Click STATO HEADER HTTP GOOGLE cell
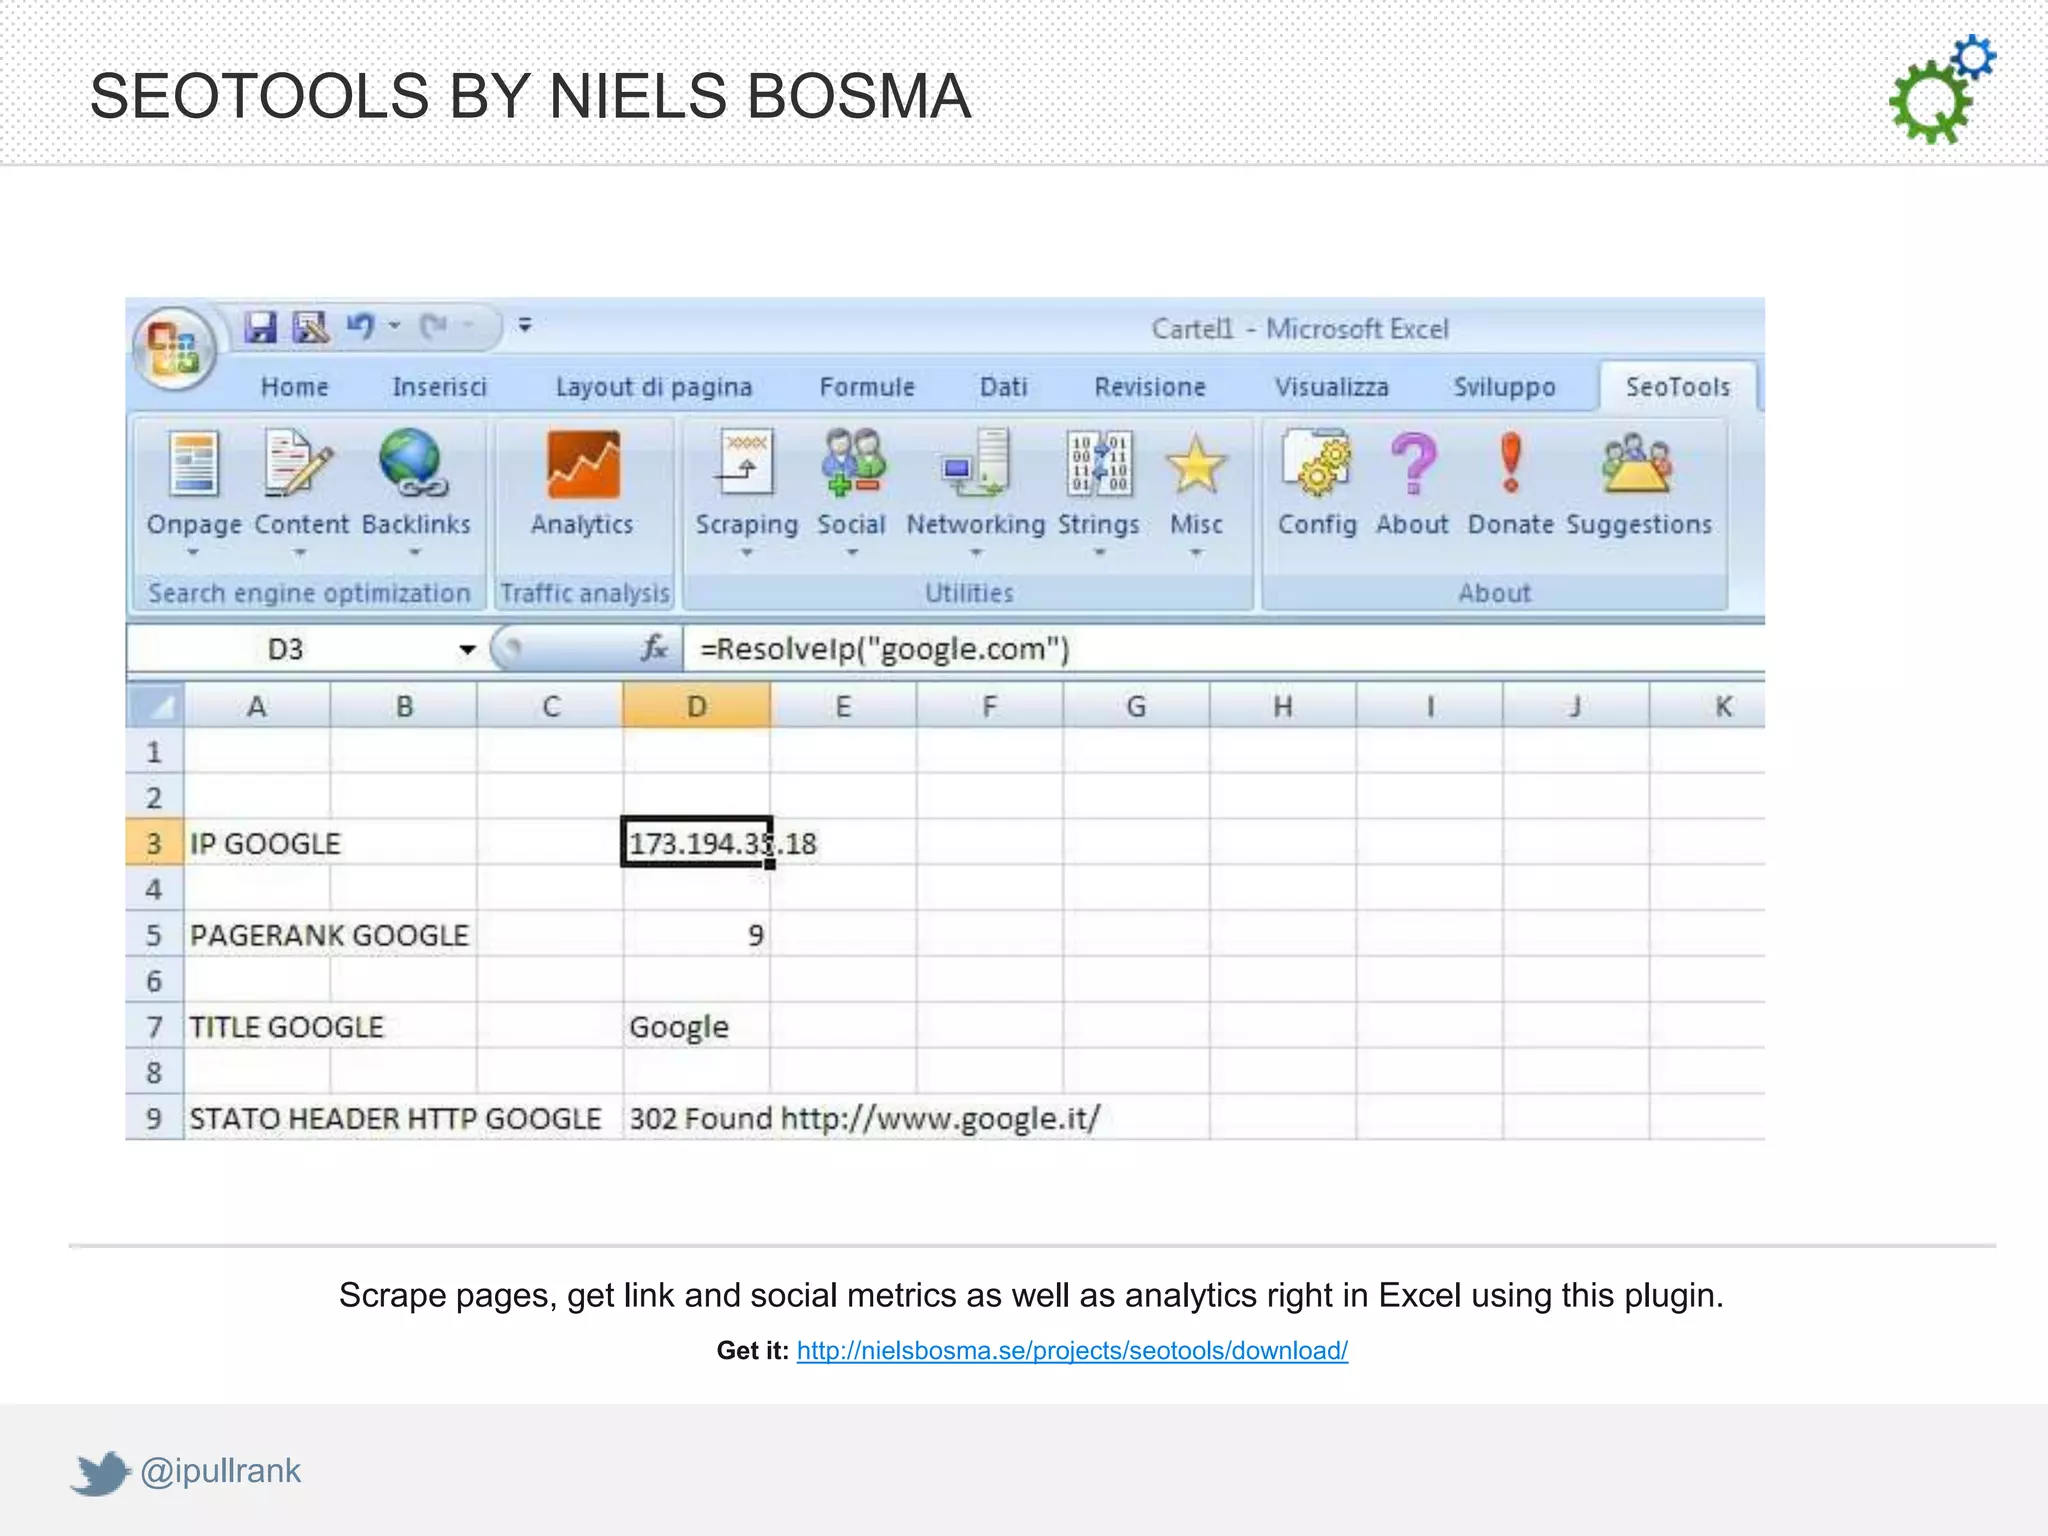Screen dimensions: 2048x1536 257,1118
